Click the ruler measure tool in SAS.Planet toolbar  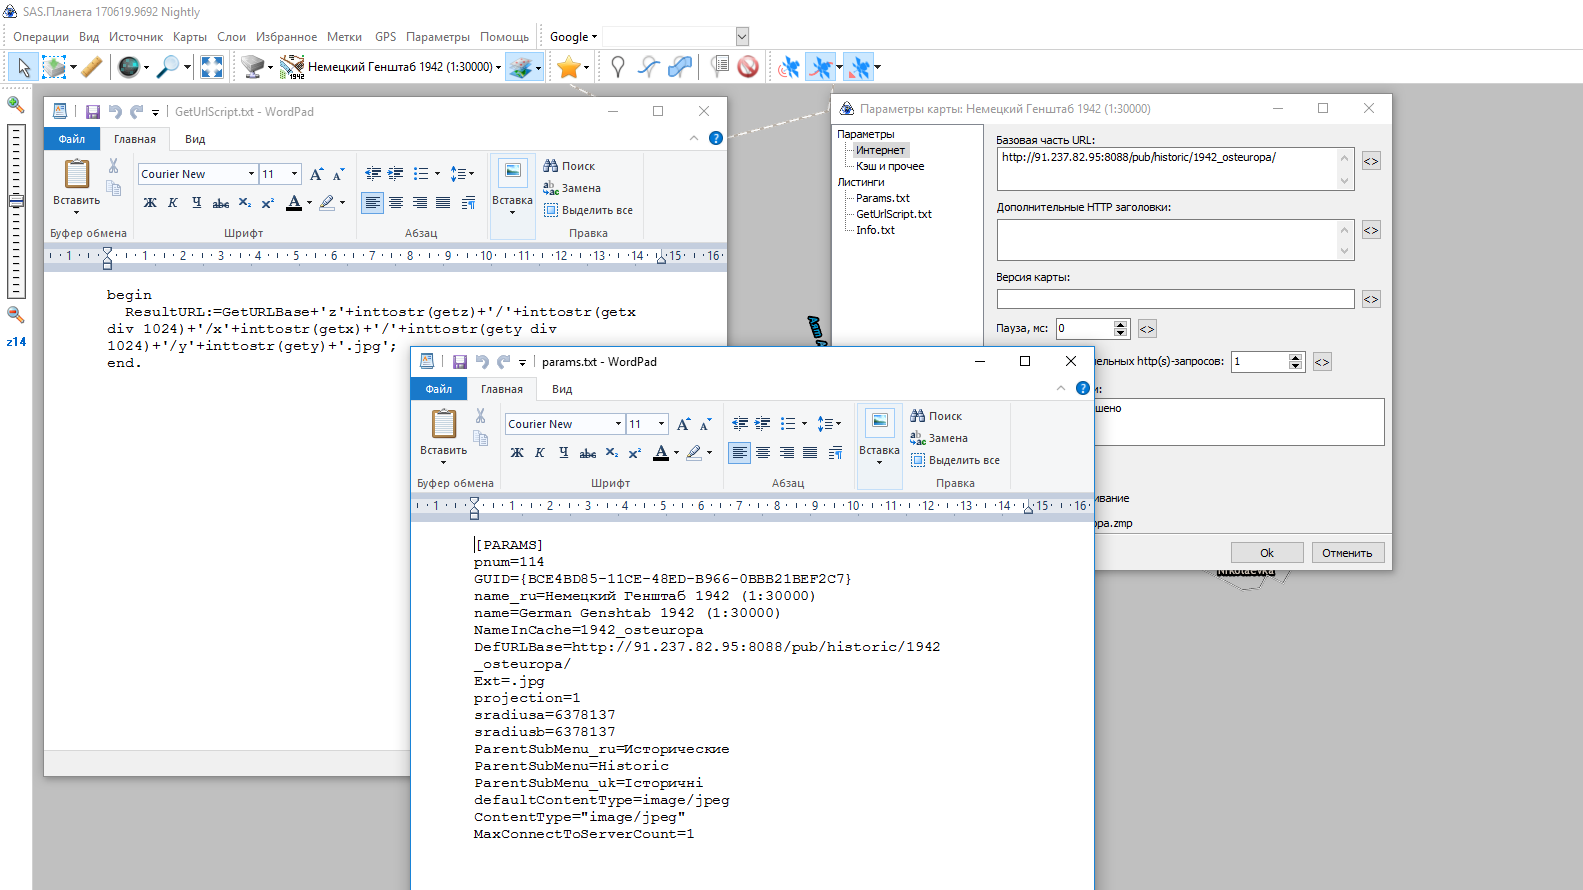pos(91,67)
